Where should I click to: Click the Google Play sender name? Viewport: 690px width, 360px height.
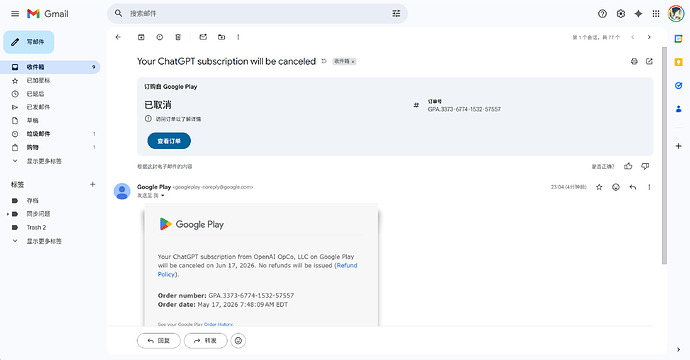pyautogui.click(x=154, y=187)
